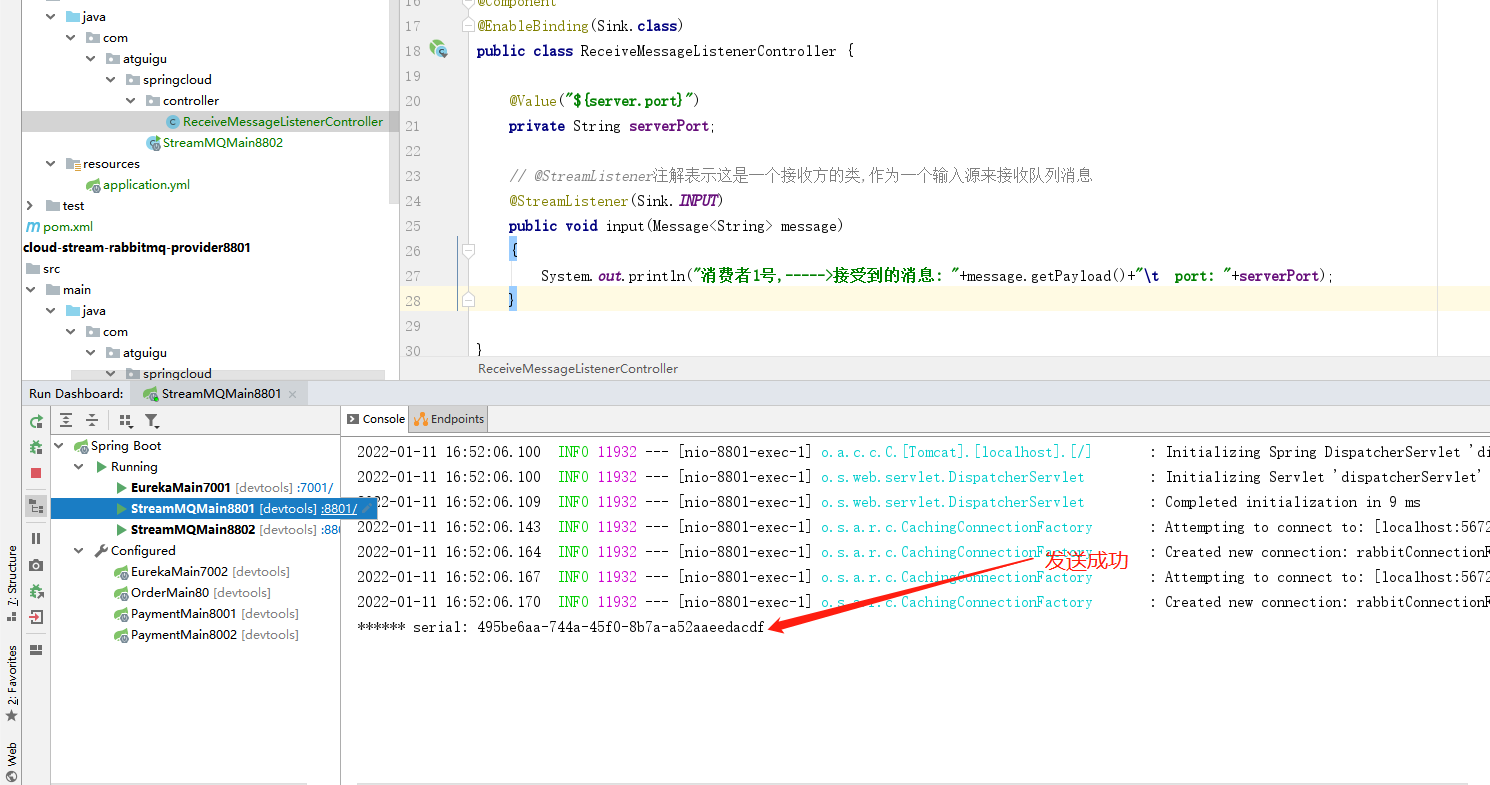
Task: Select the cloud-stream-rabbitmq-provider8801 module
Action: point(137,248)
